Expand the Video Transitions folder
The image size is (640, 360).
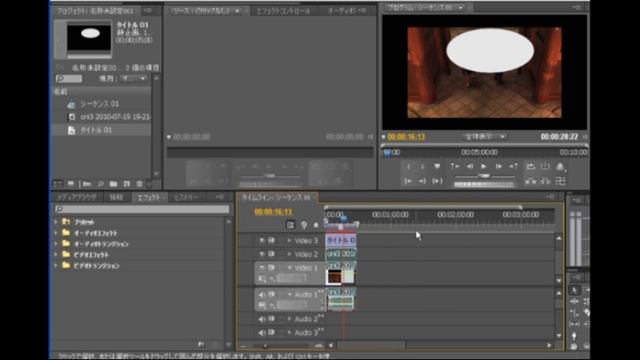tap(56, 266)
